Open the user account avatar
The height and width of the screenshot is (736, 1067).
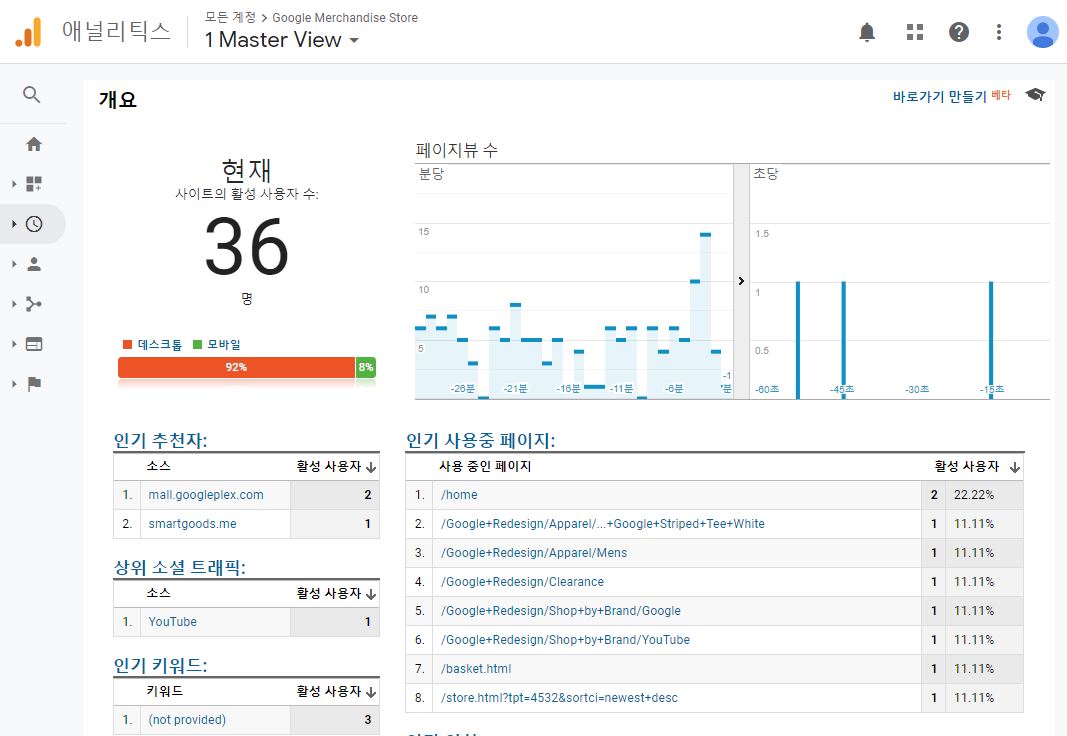point(1042,32)
